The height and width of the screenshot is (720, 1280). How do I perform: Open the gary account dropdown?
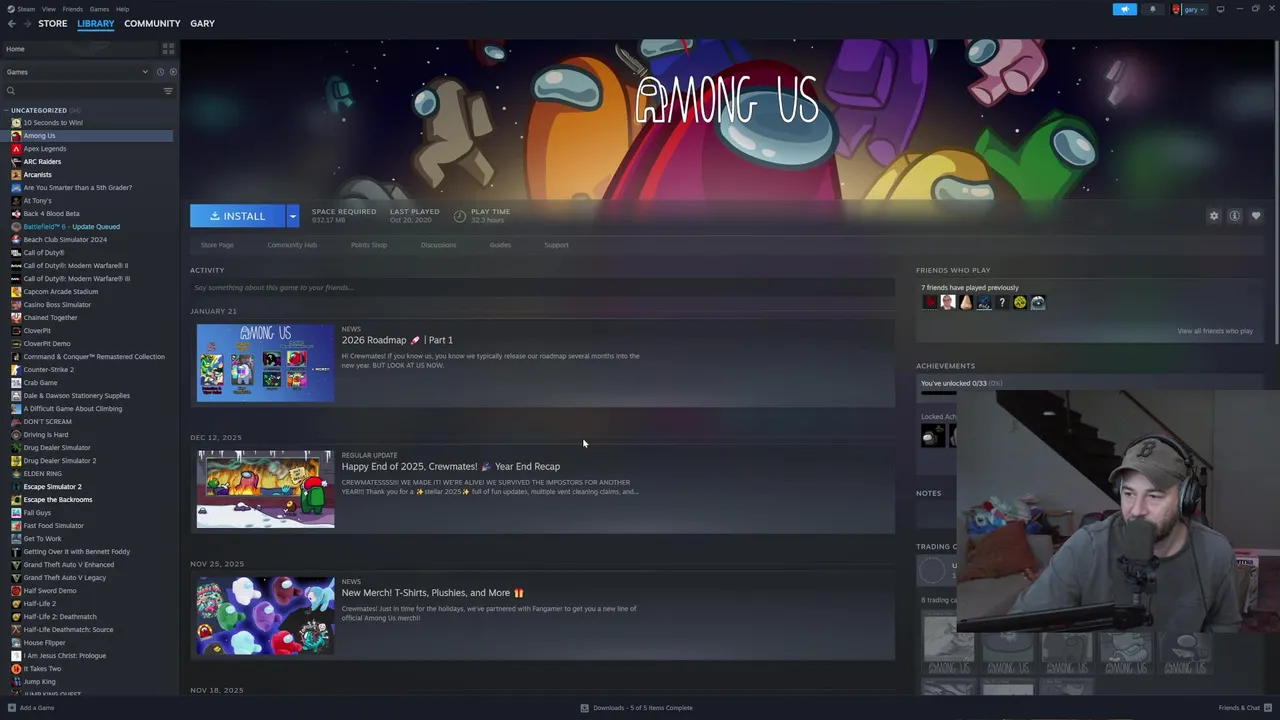click(1189, 9)
